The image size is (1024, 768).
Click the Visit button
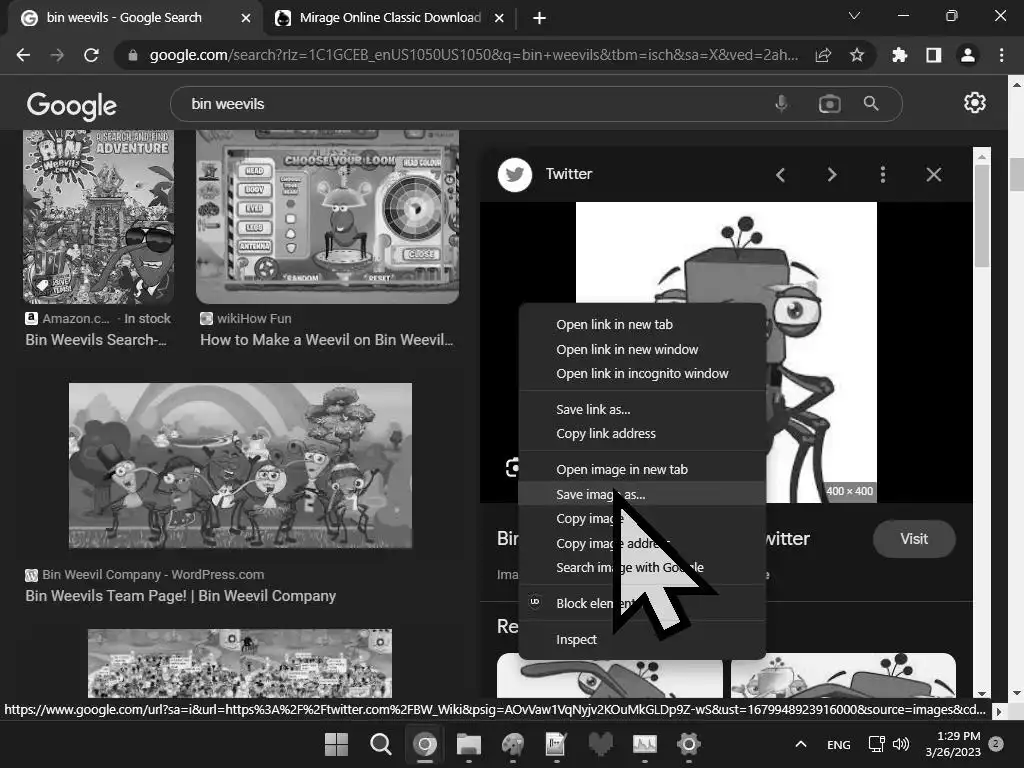914,539
